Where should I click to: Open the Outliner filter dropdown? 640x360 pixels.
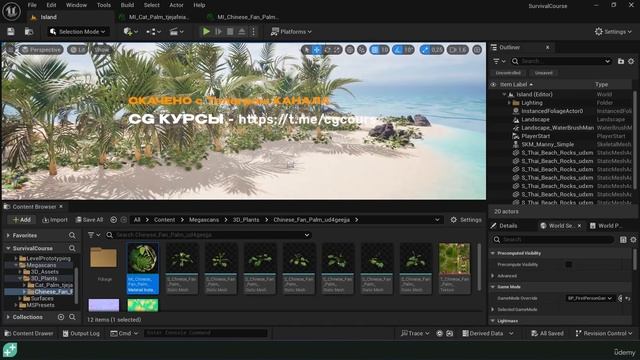click(x=499, y=61)
